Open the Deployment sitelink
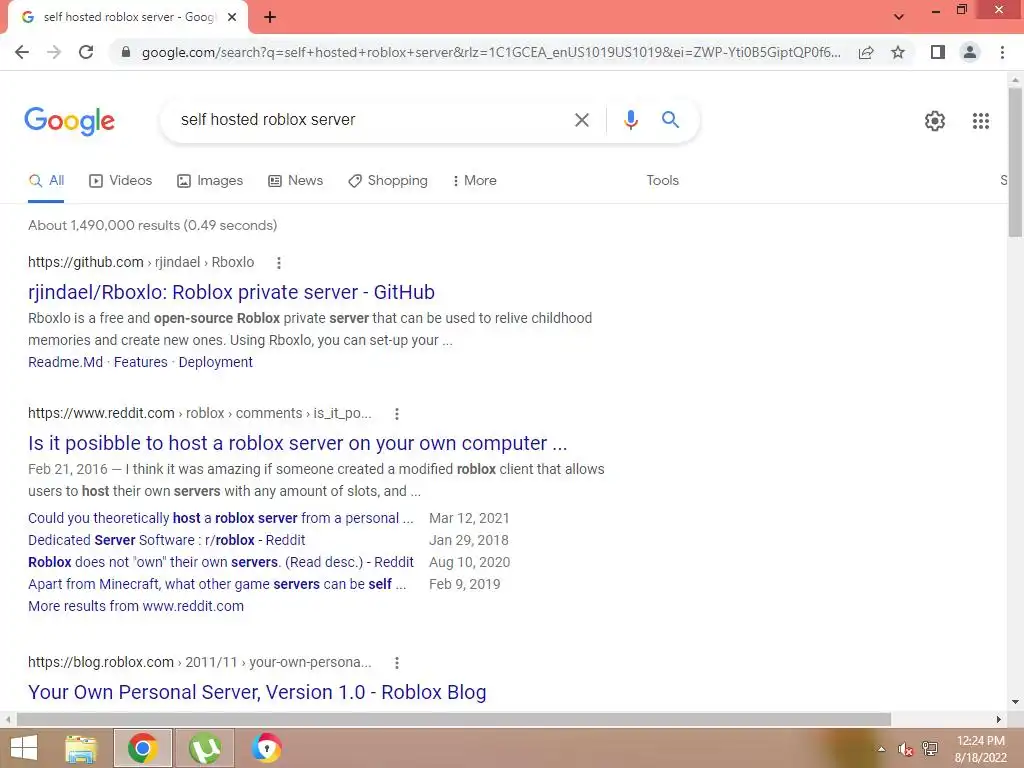 click(216, 362)
